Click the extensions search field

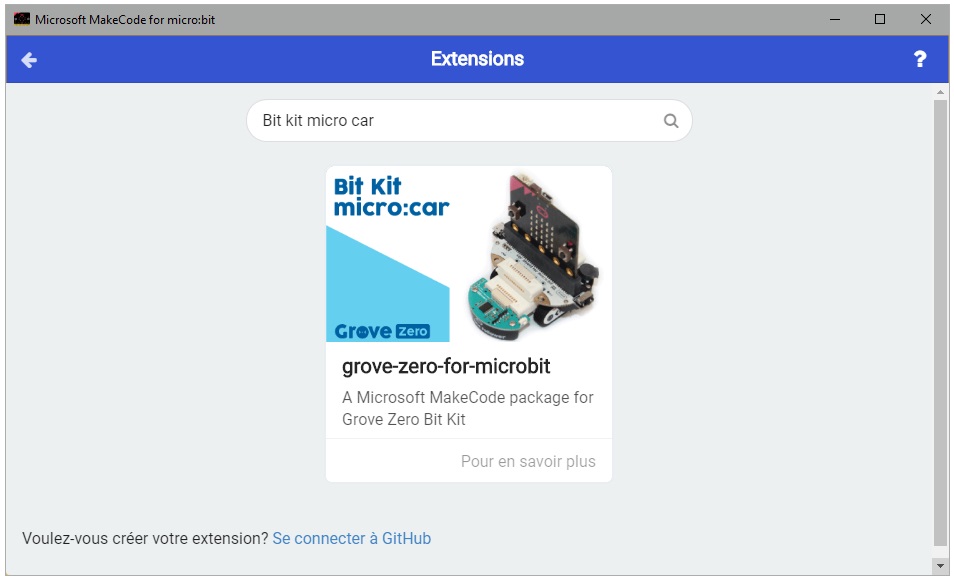pyautogui.click(x=469, y=120)
